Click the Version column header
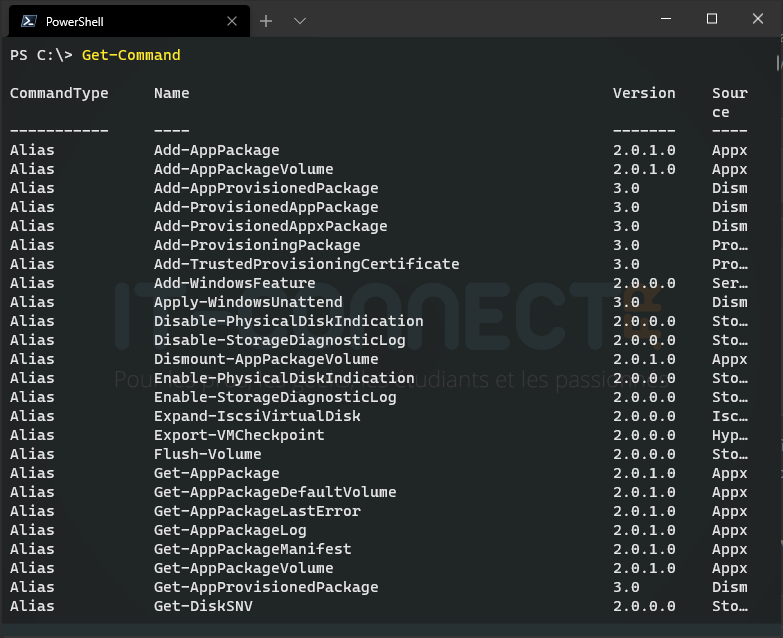The image size is (783, 638). click(x=644, y=93)
